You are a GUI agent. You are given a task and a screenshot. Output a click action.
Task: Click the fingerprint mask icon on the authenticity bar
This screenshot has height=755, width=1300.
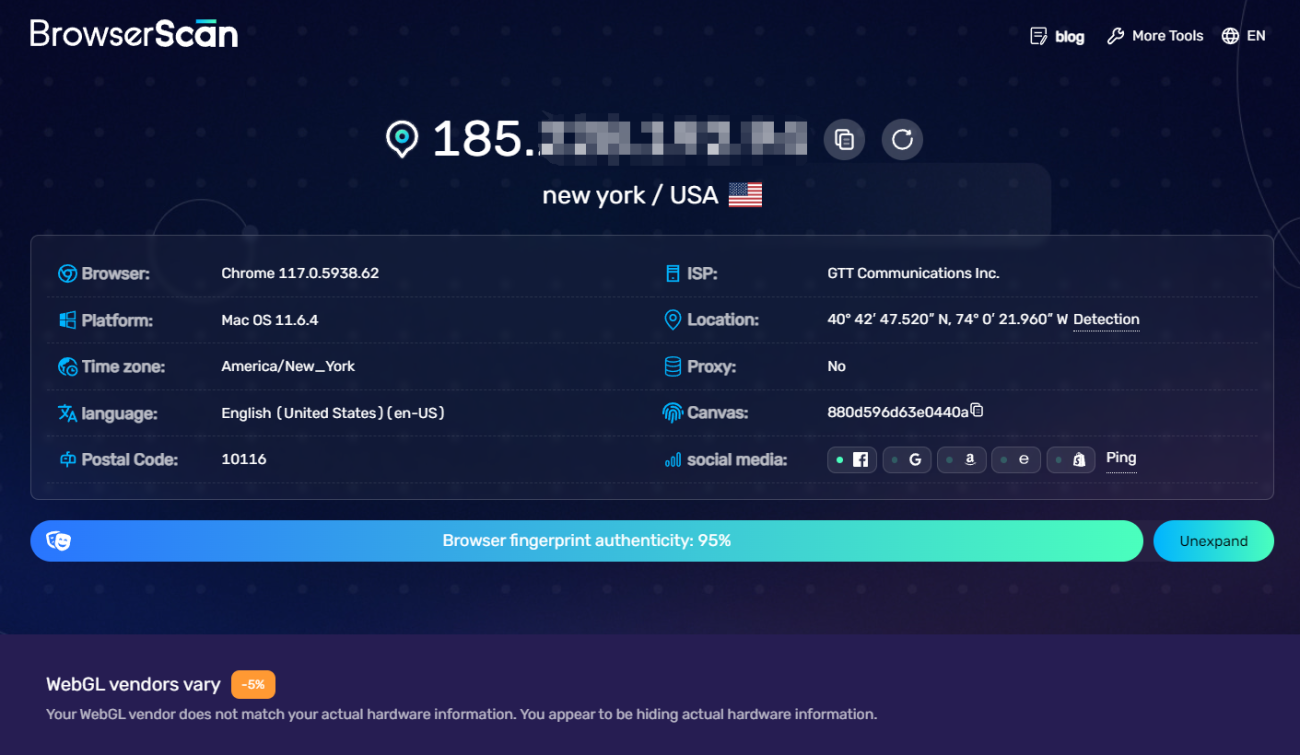tap(60, 540)
